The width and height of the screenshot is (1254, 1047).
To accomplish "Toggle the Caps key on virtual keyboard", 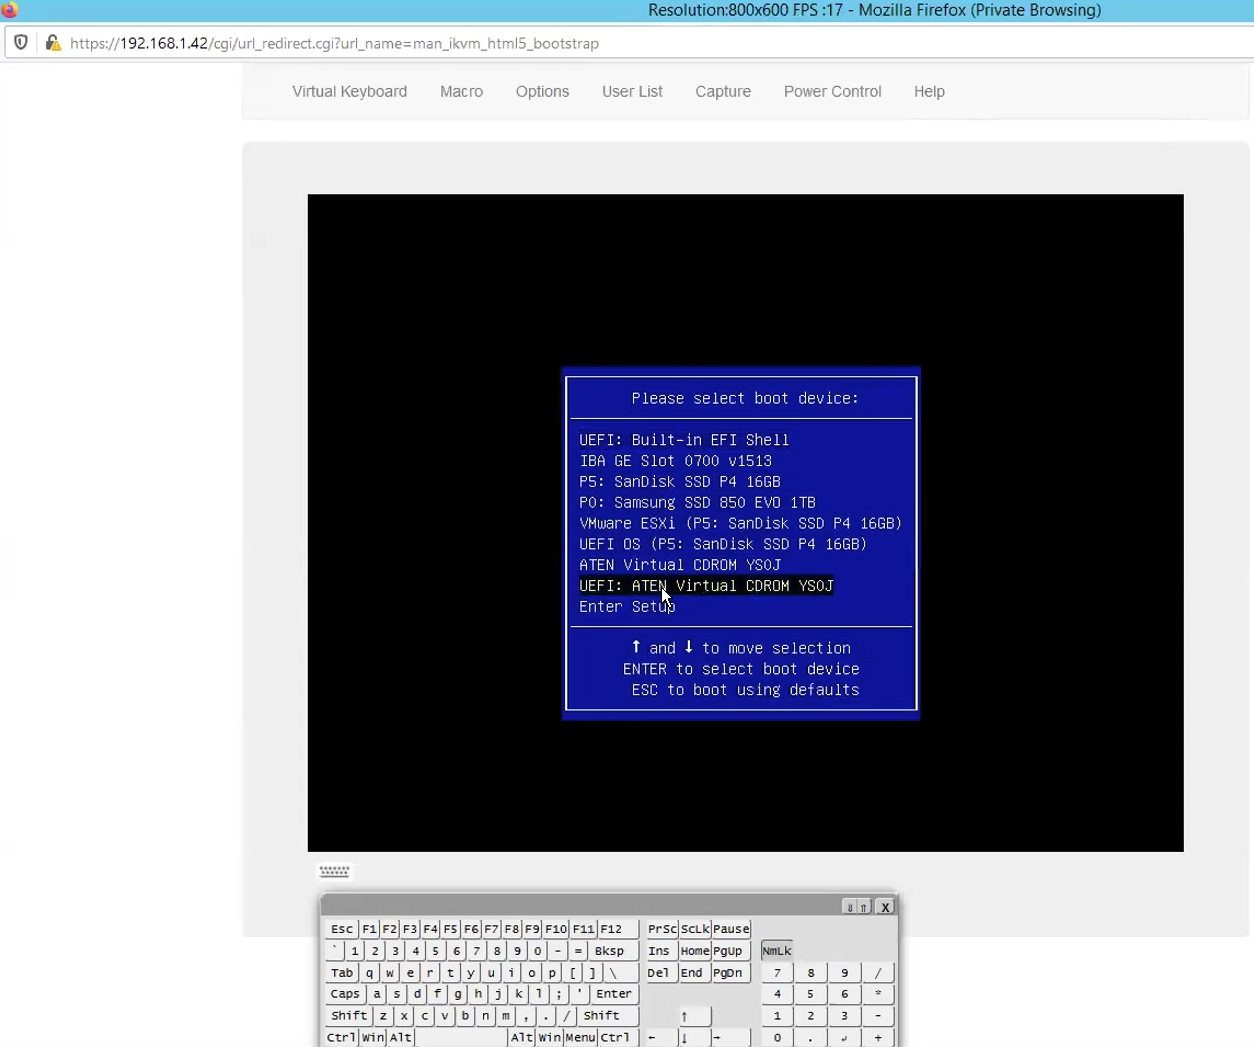I will (345, 994).
